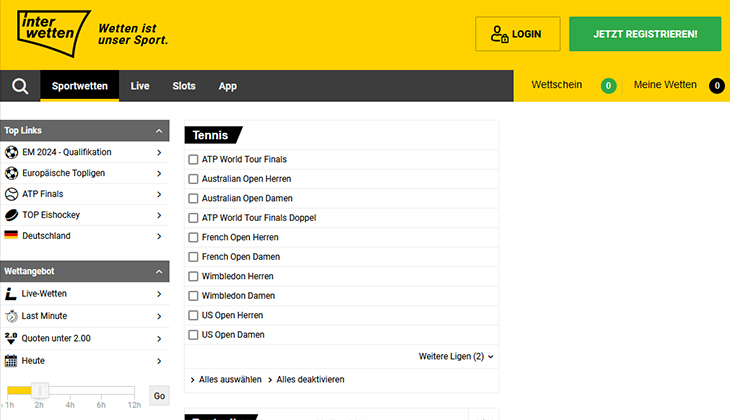This screenshot has height=420, width=730.
Task: Click the login user lock icon
Action: (x=500, y=34)
